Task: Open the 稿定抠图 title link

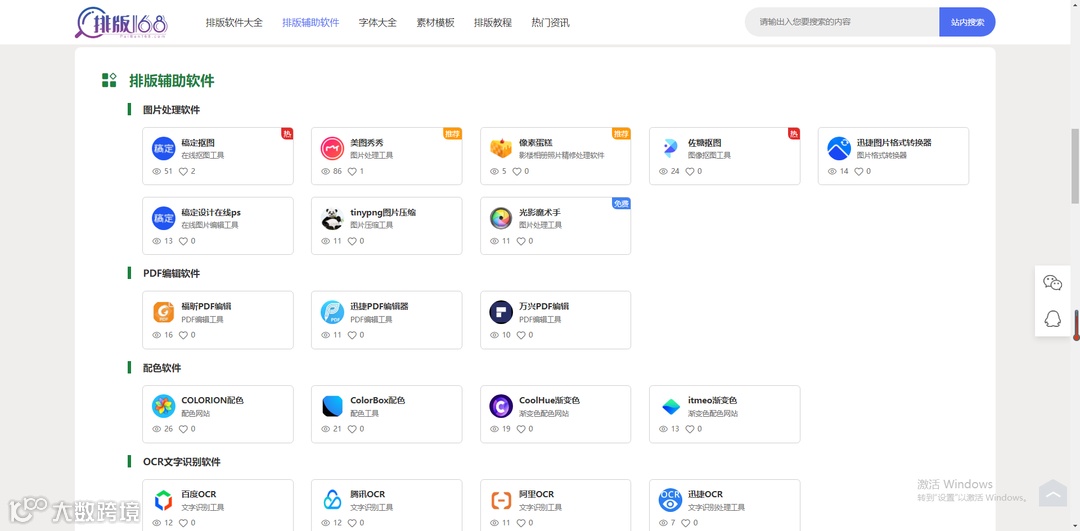Action: click(198, 143)
